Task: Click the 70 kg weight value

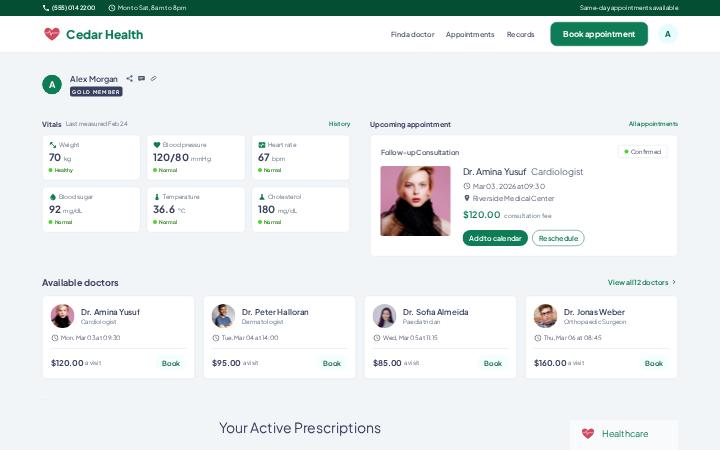Action: pyautogui.click(x=60, y=158)
